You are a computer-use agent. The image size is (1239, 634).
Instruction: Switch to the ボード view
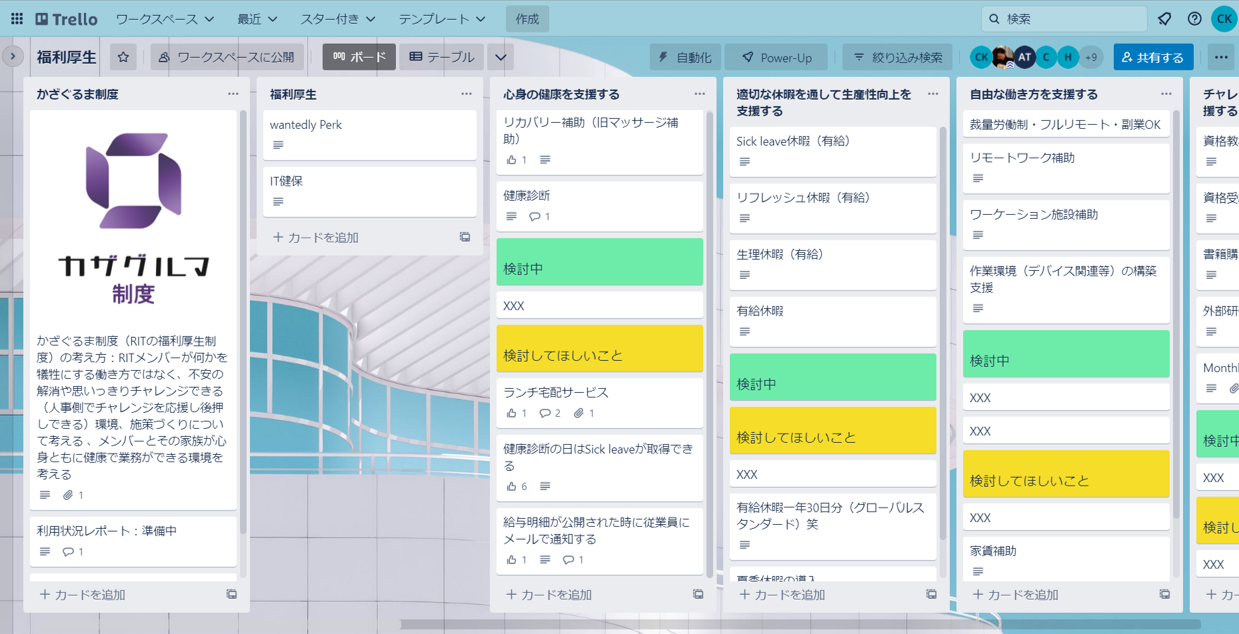(x=359, y=57)
